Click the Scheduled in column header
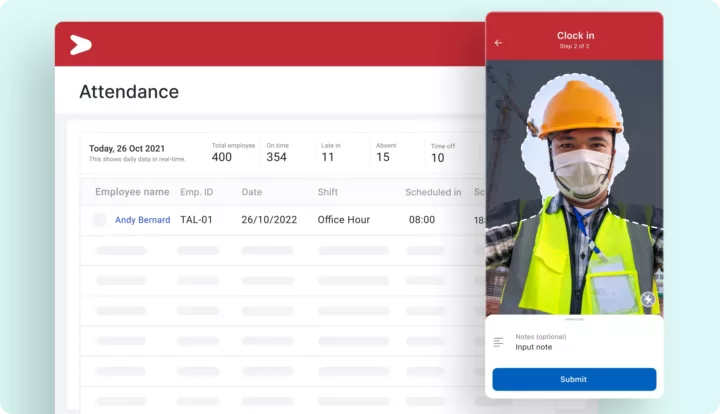This screenshot has height=414, width=720. [433, 192]
